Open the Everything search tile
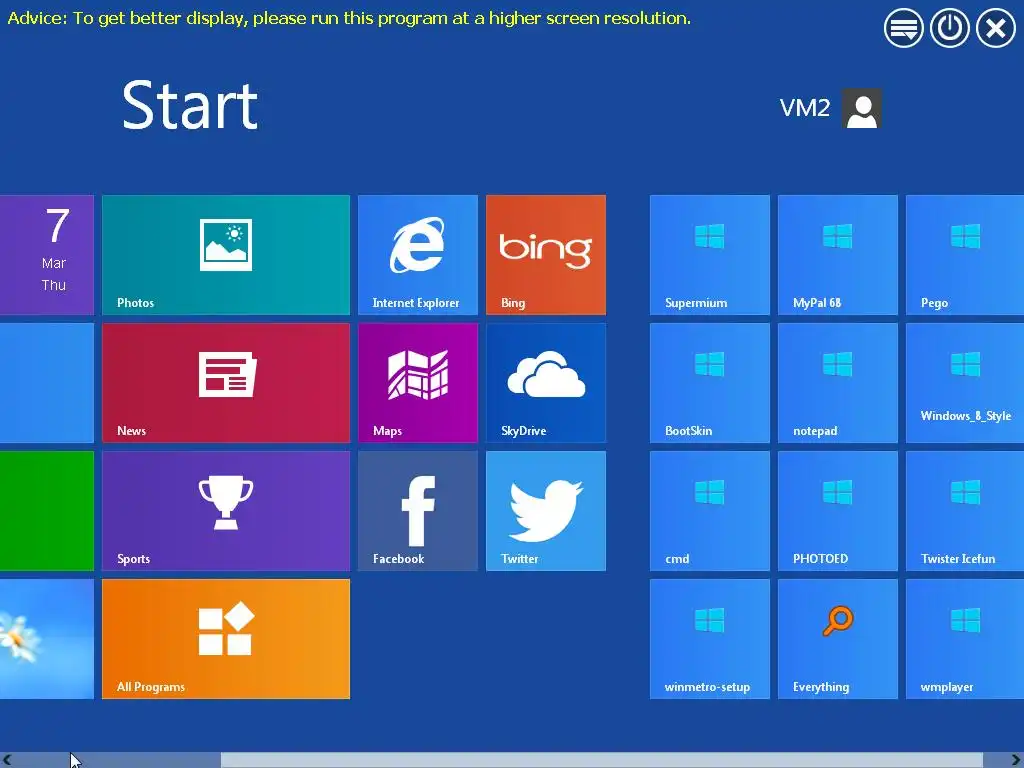The height and width of the screenshot is (768, 1024). click(x=838, y=639)
